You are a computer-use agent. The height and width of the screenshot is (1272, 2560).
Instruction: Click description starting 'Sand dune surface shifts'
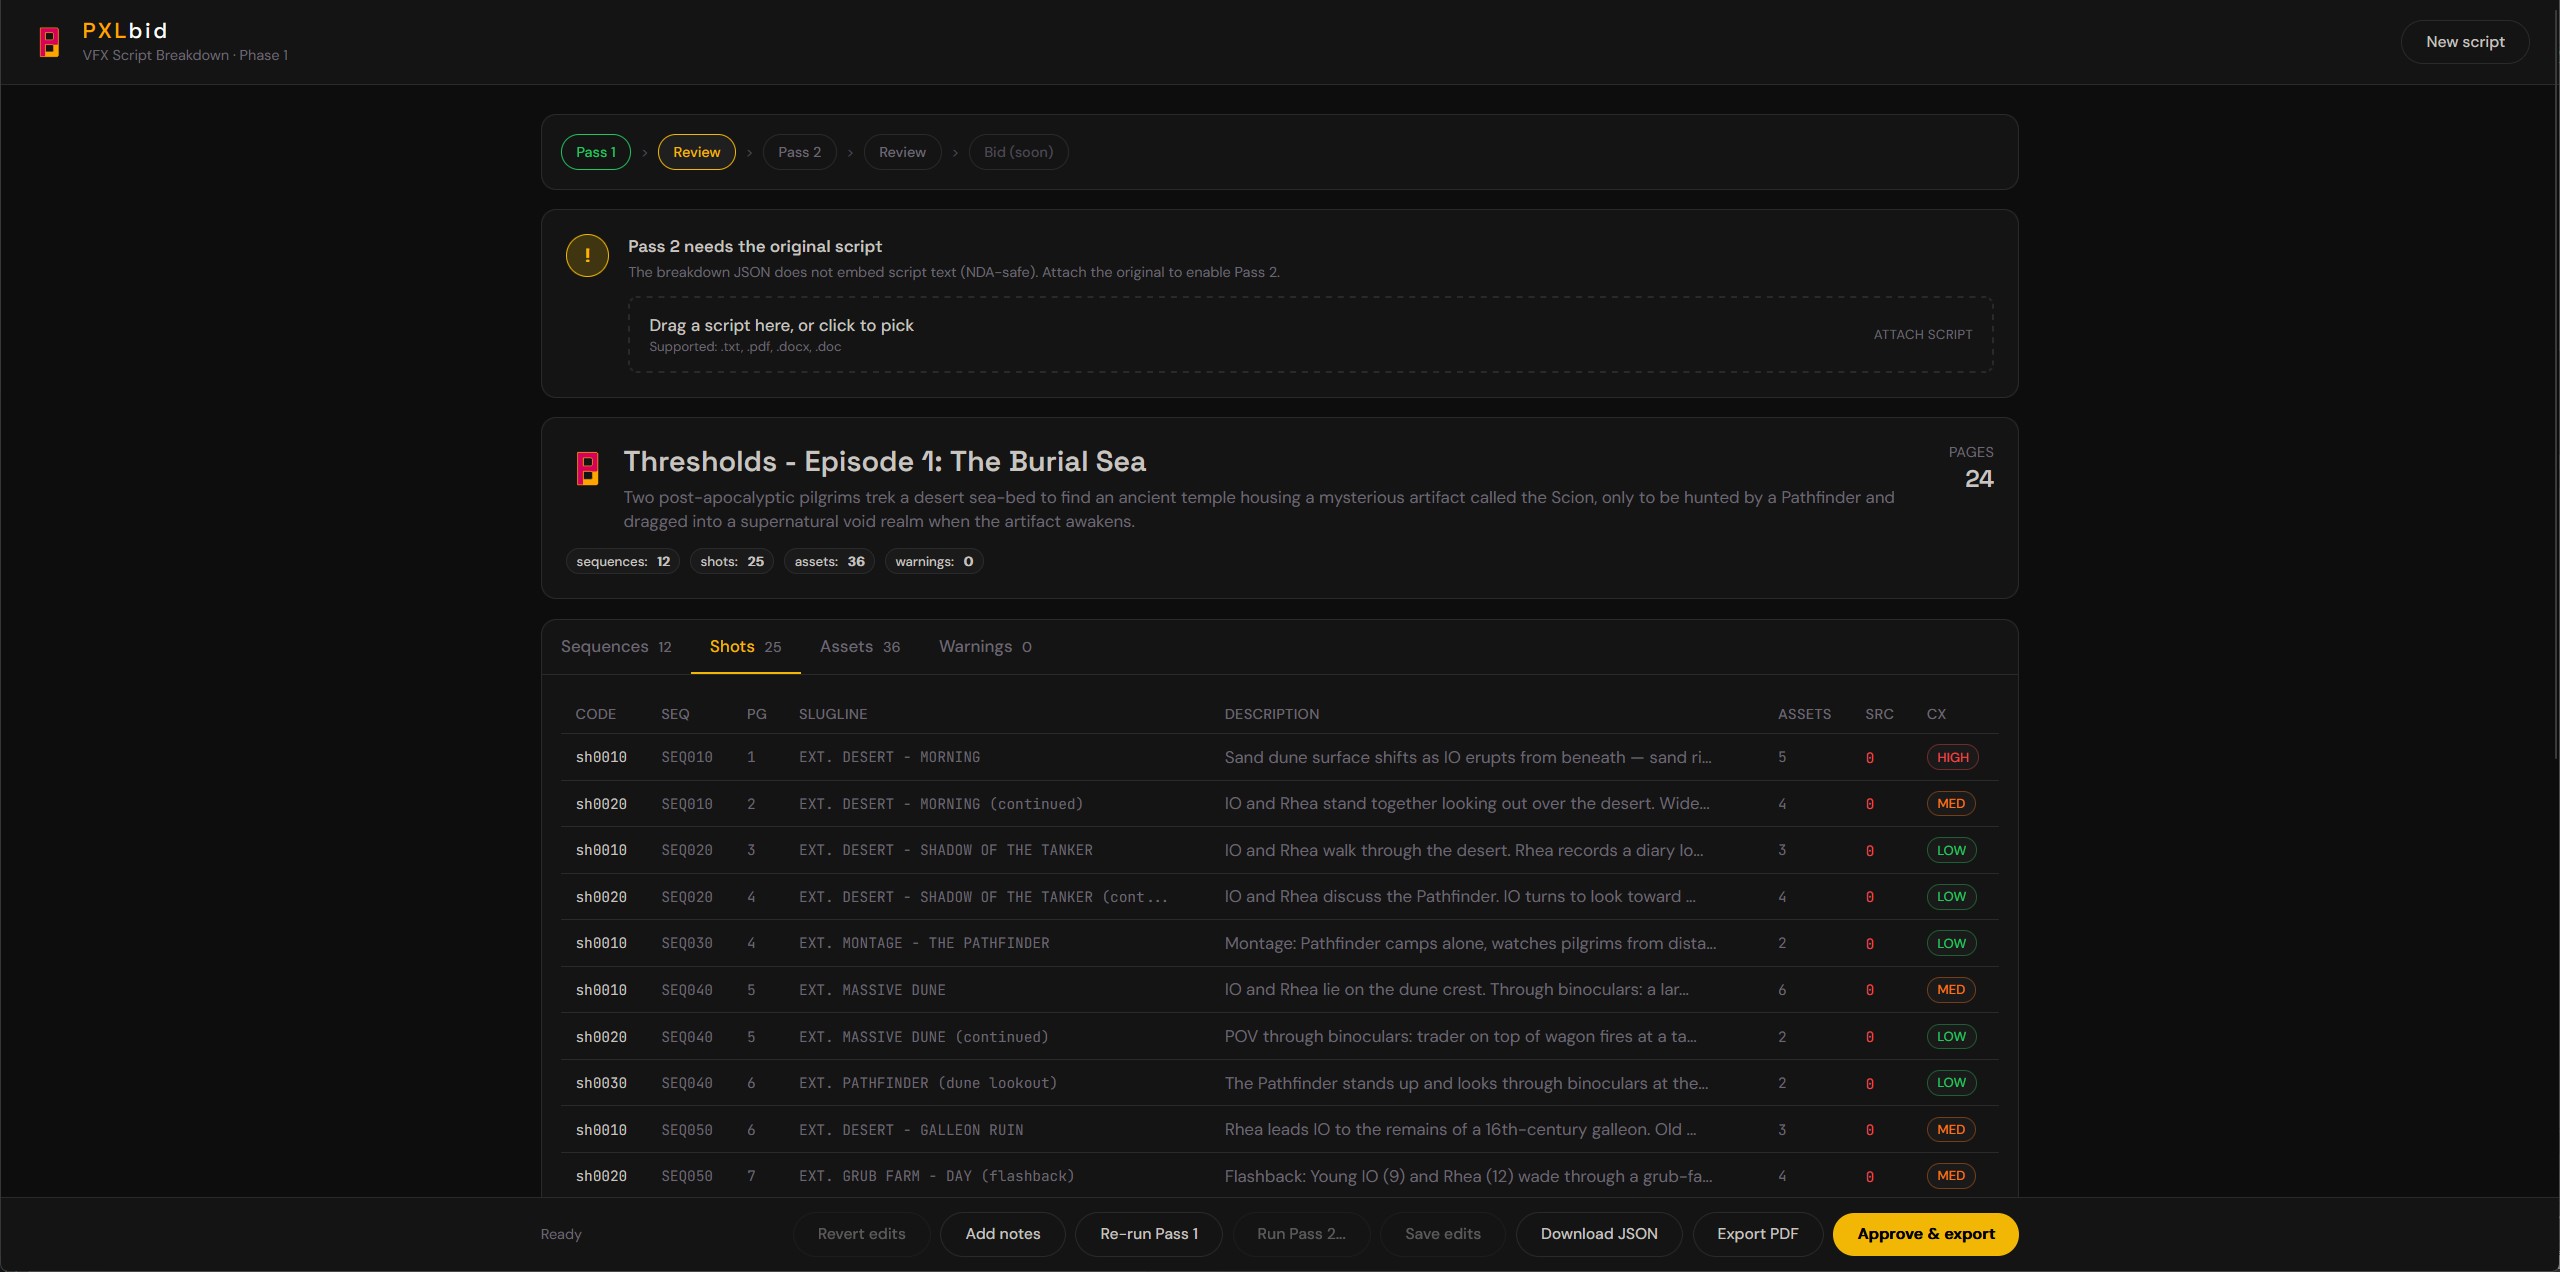1467,758
